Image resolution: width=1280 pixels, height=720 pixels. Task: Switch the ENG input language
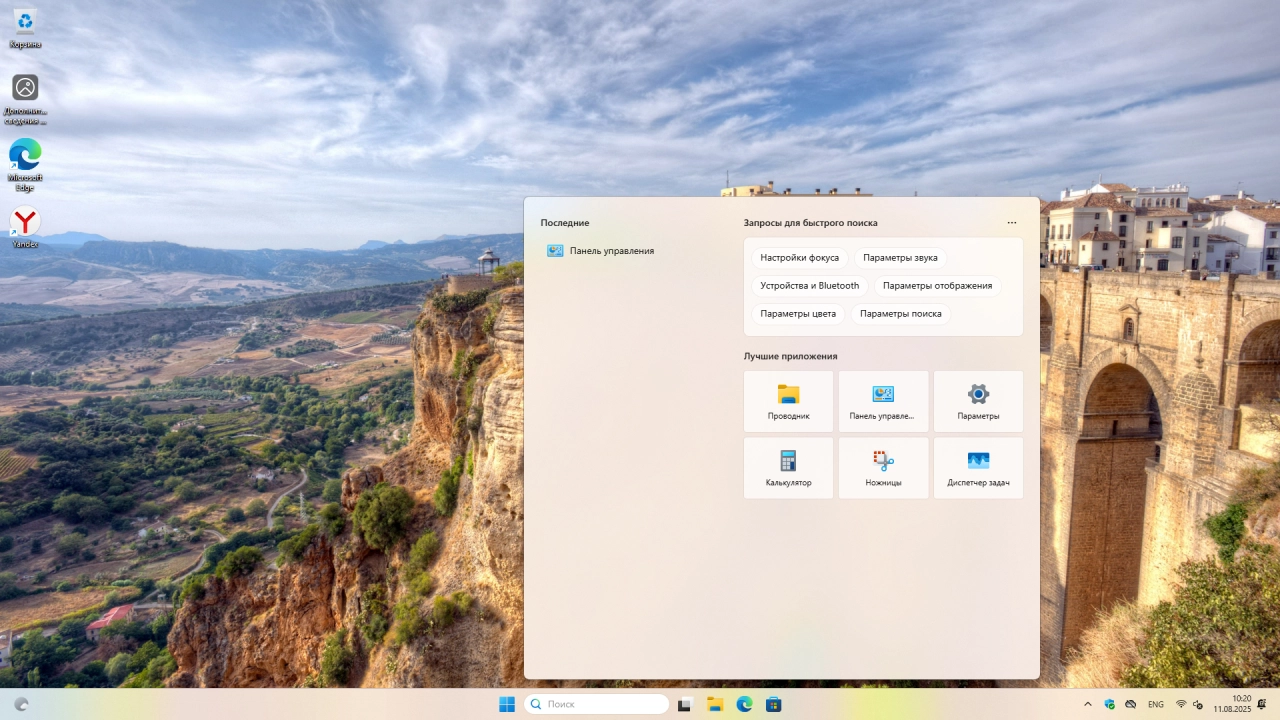click(1156, 704)
